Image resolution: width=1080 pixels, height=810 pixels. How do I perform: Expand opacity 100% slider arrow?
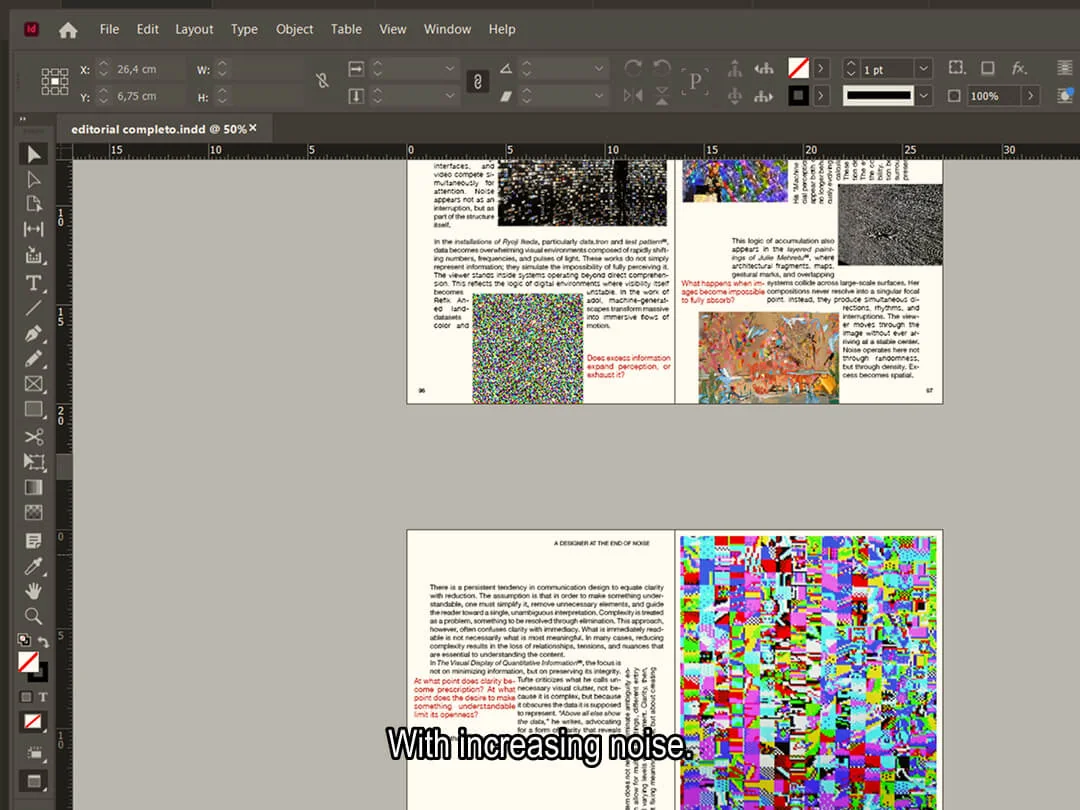point(1030,96)
